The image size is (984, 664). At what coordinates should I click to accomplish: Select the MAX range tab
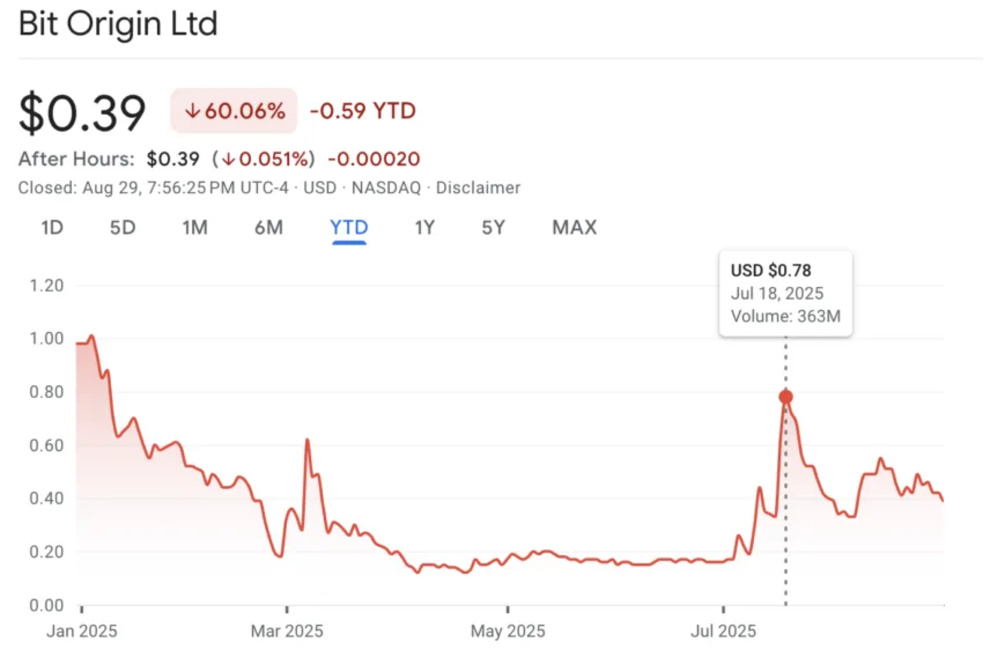coord(574,227)
